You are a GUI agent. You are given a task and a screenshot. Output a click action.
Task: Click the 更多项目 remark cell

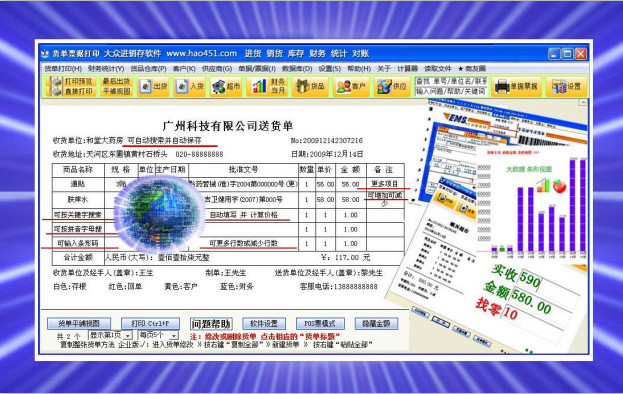click(x=384, y=184)
